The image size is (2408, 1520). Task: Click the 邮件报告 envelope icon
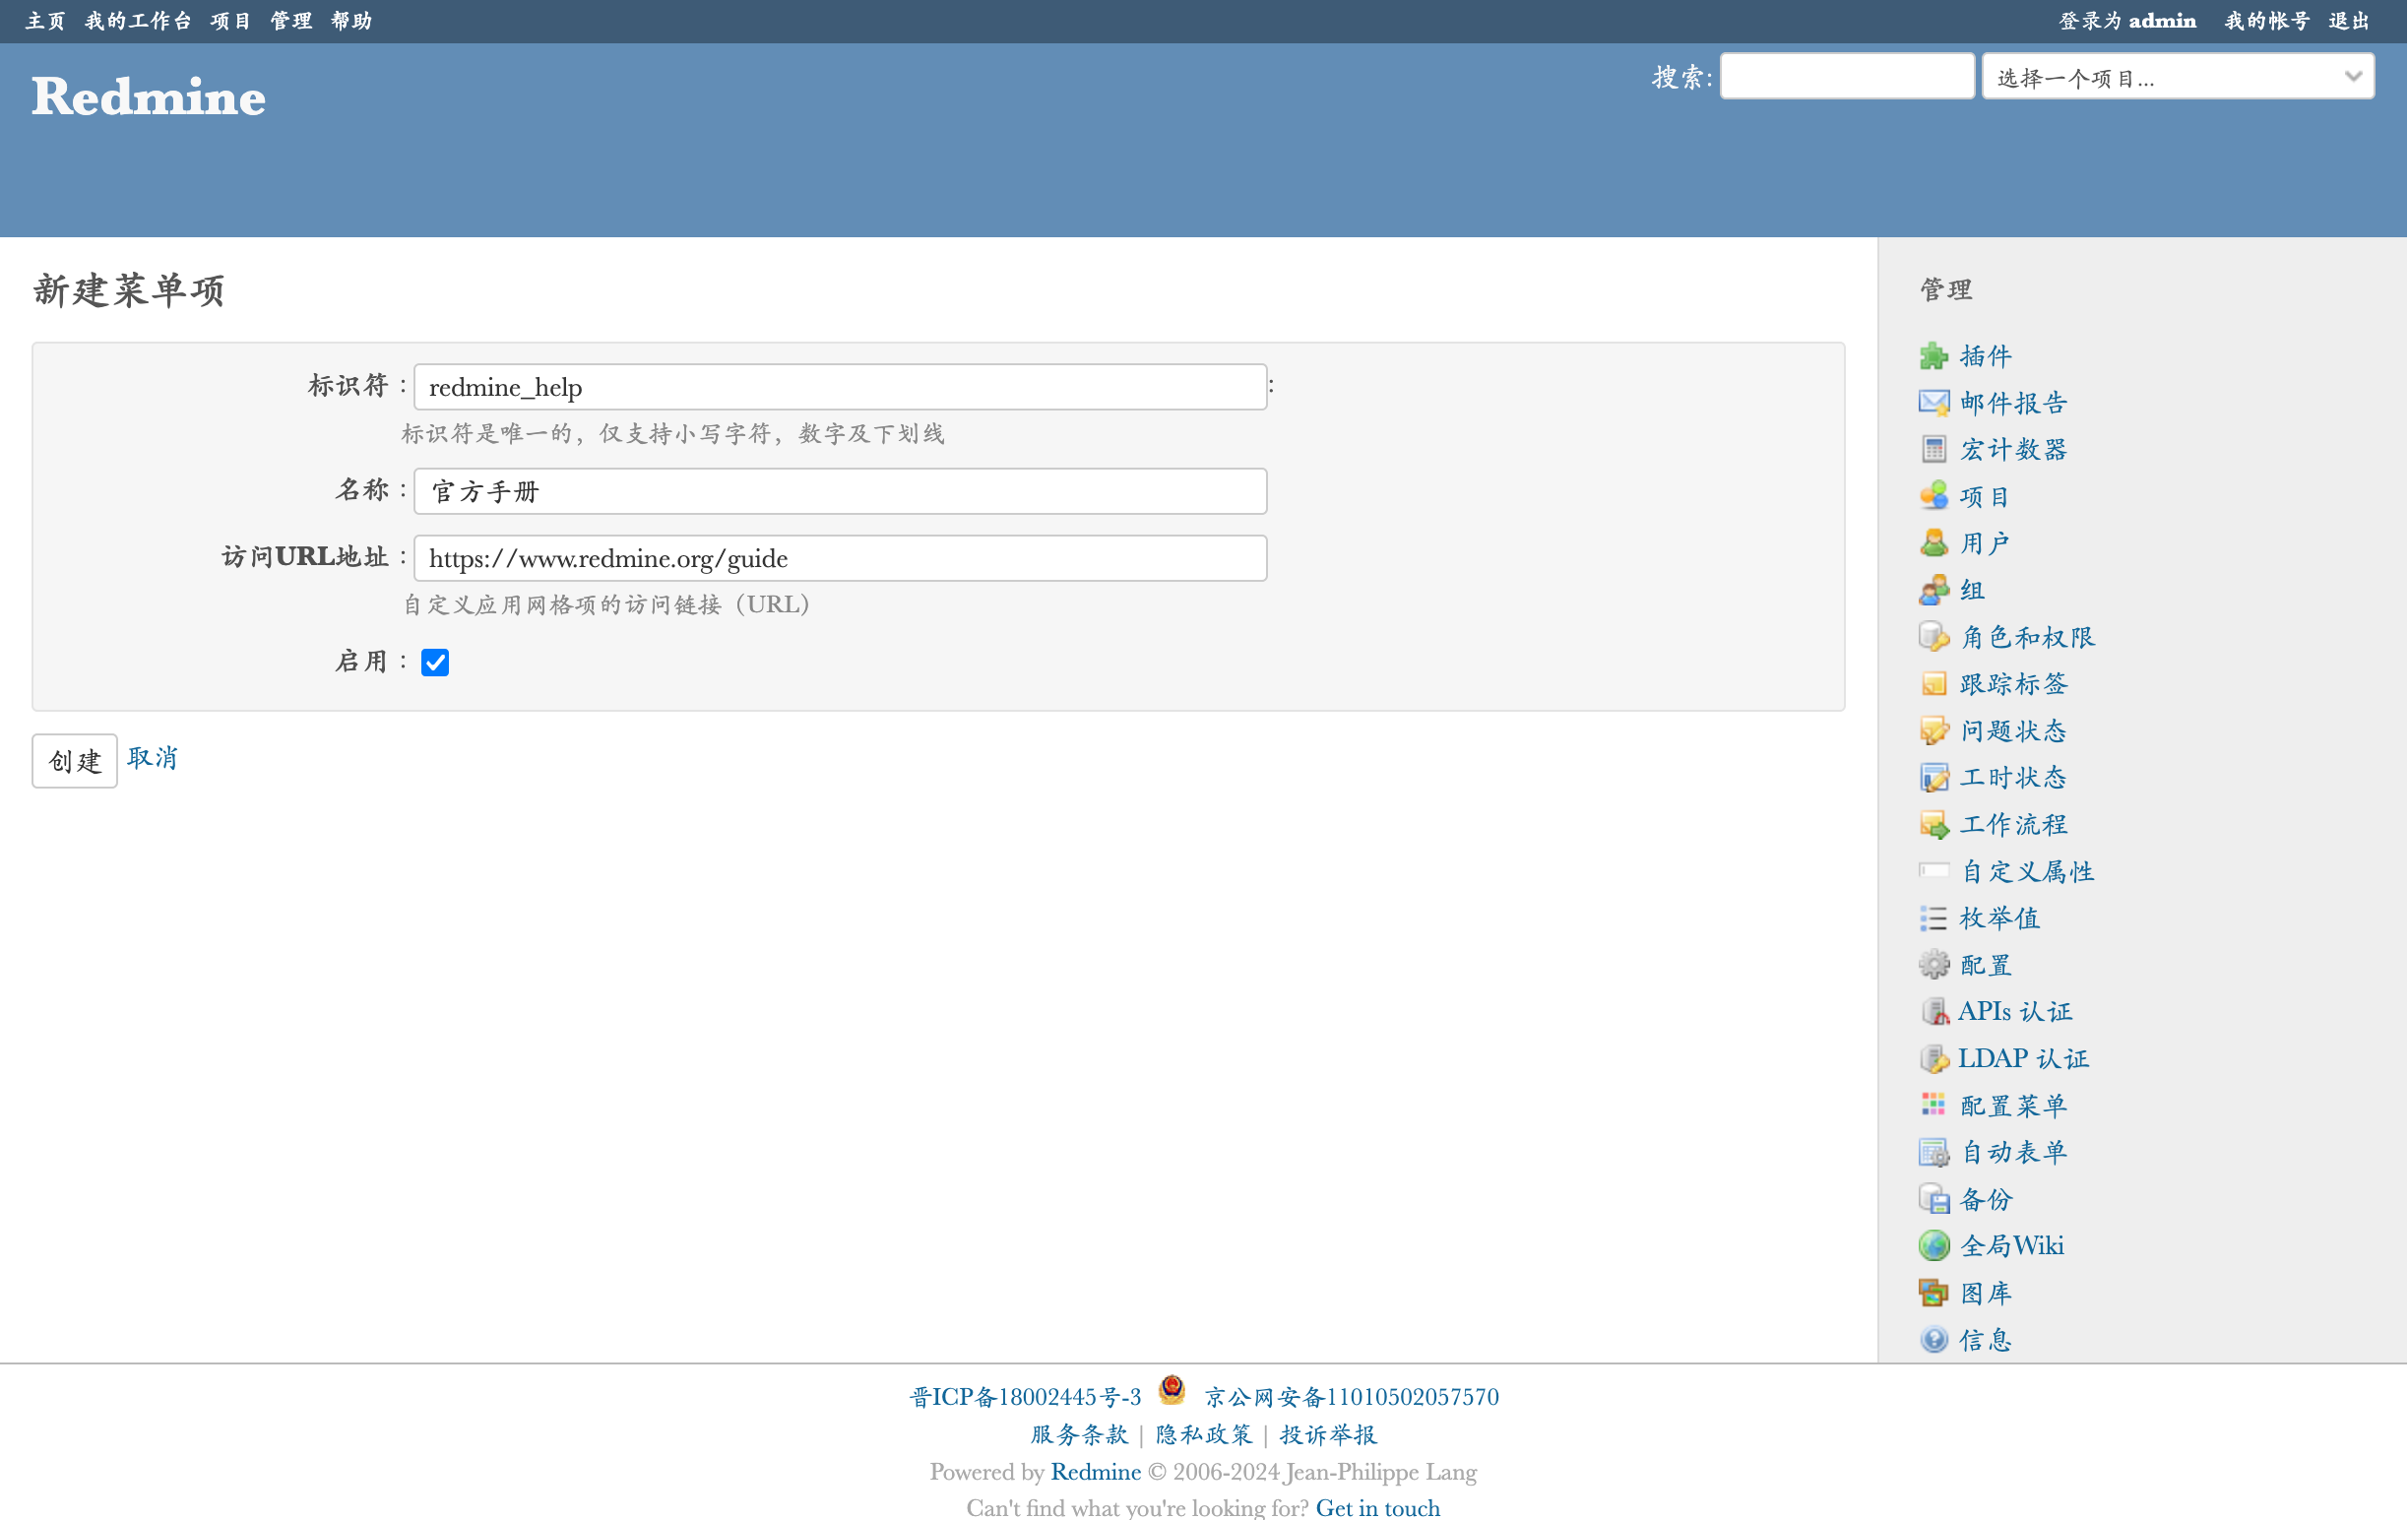(1933, 403)
